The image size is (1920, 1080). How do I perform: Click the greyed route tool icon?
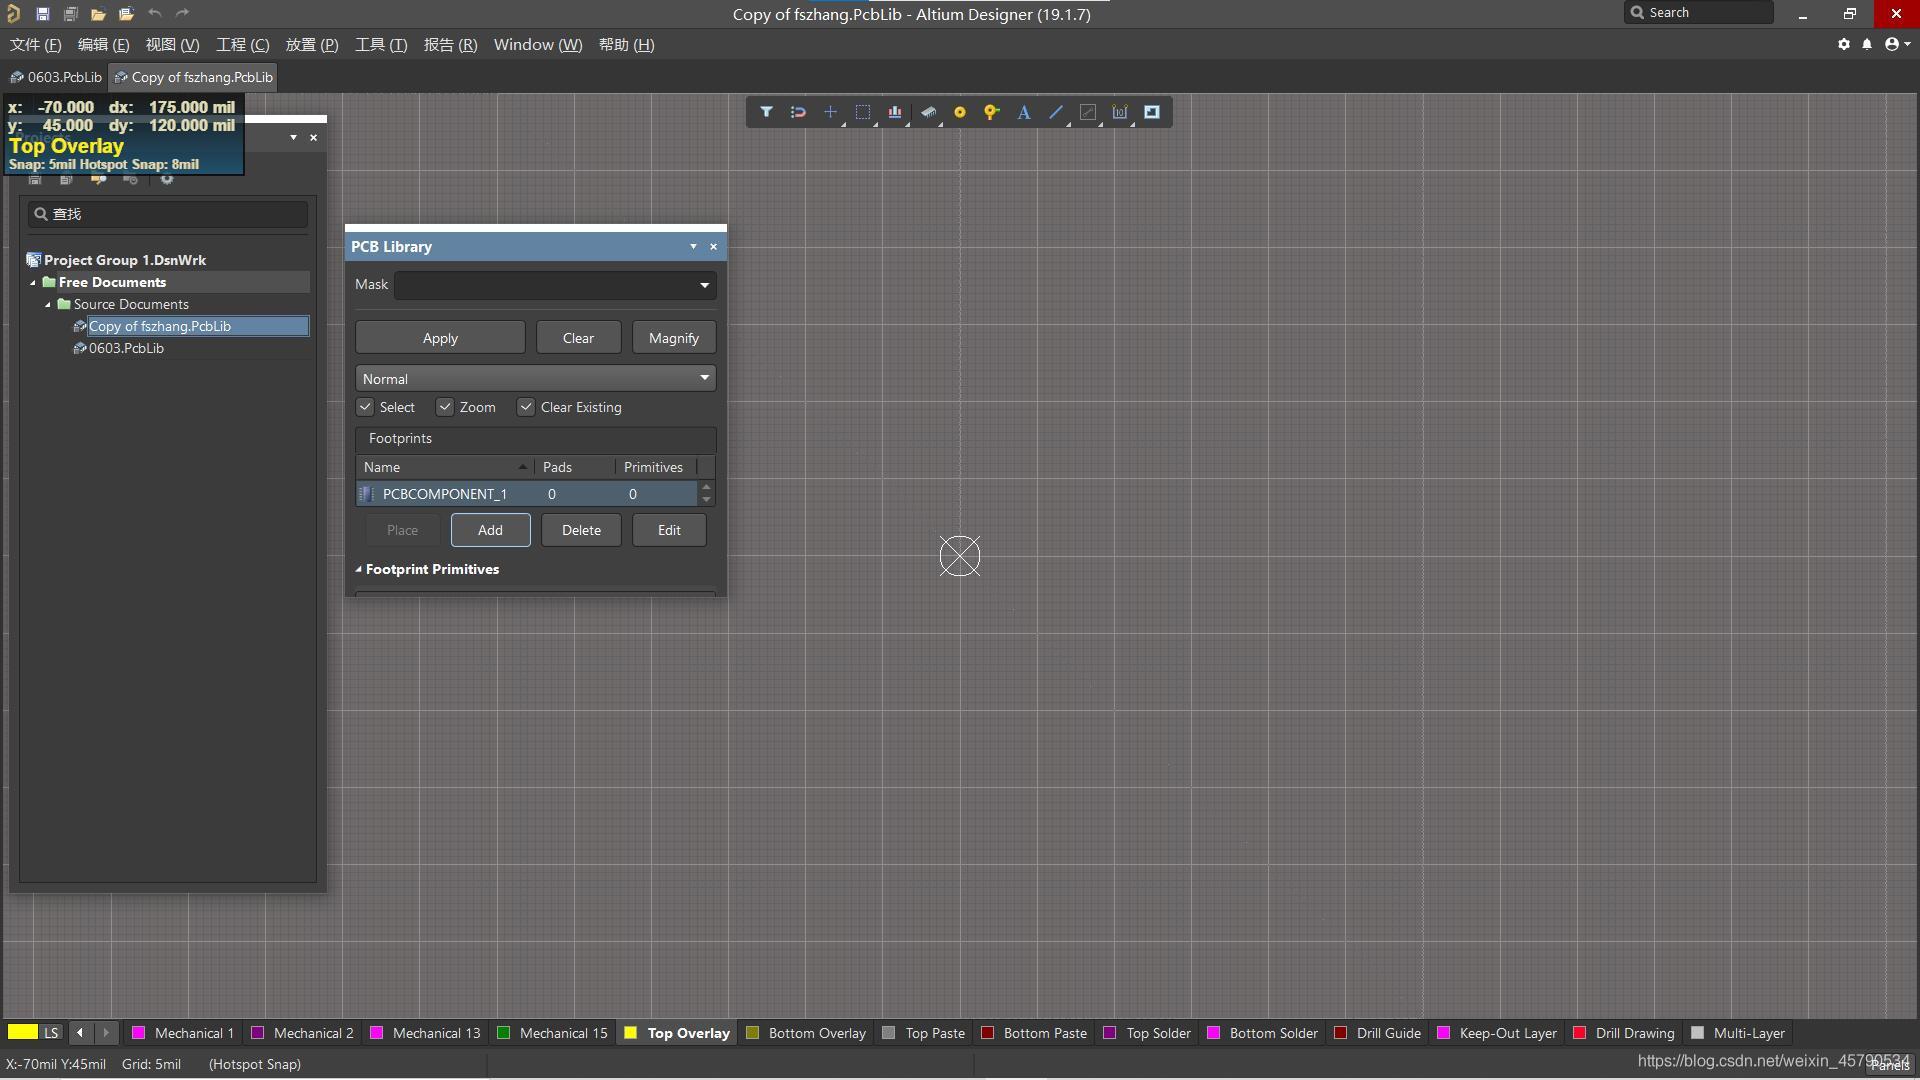coord(1088,112)
